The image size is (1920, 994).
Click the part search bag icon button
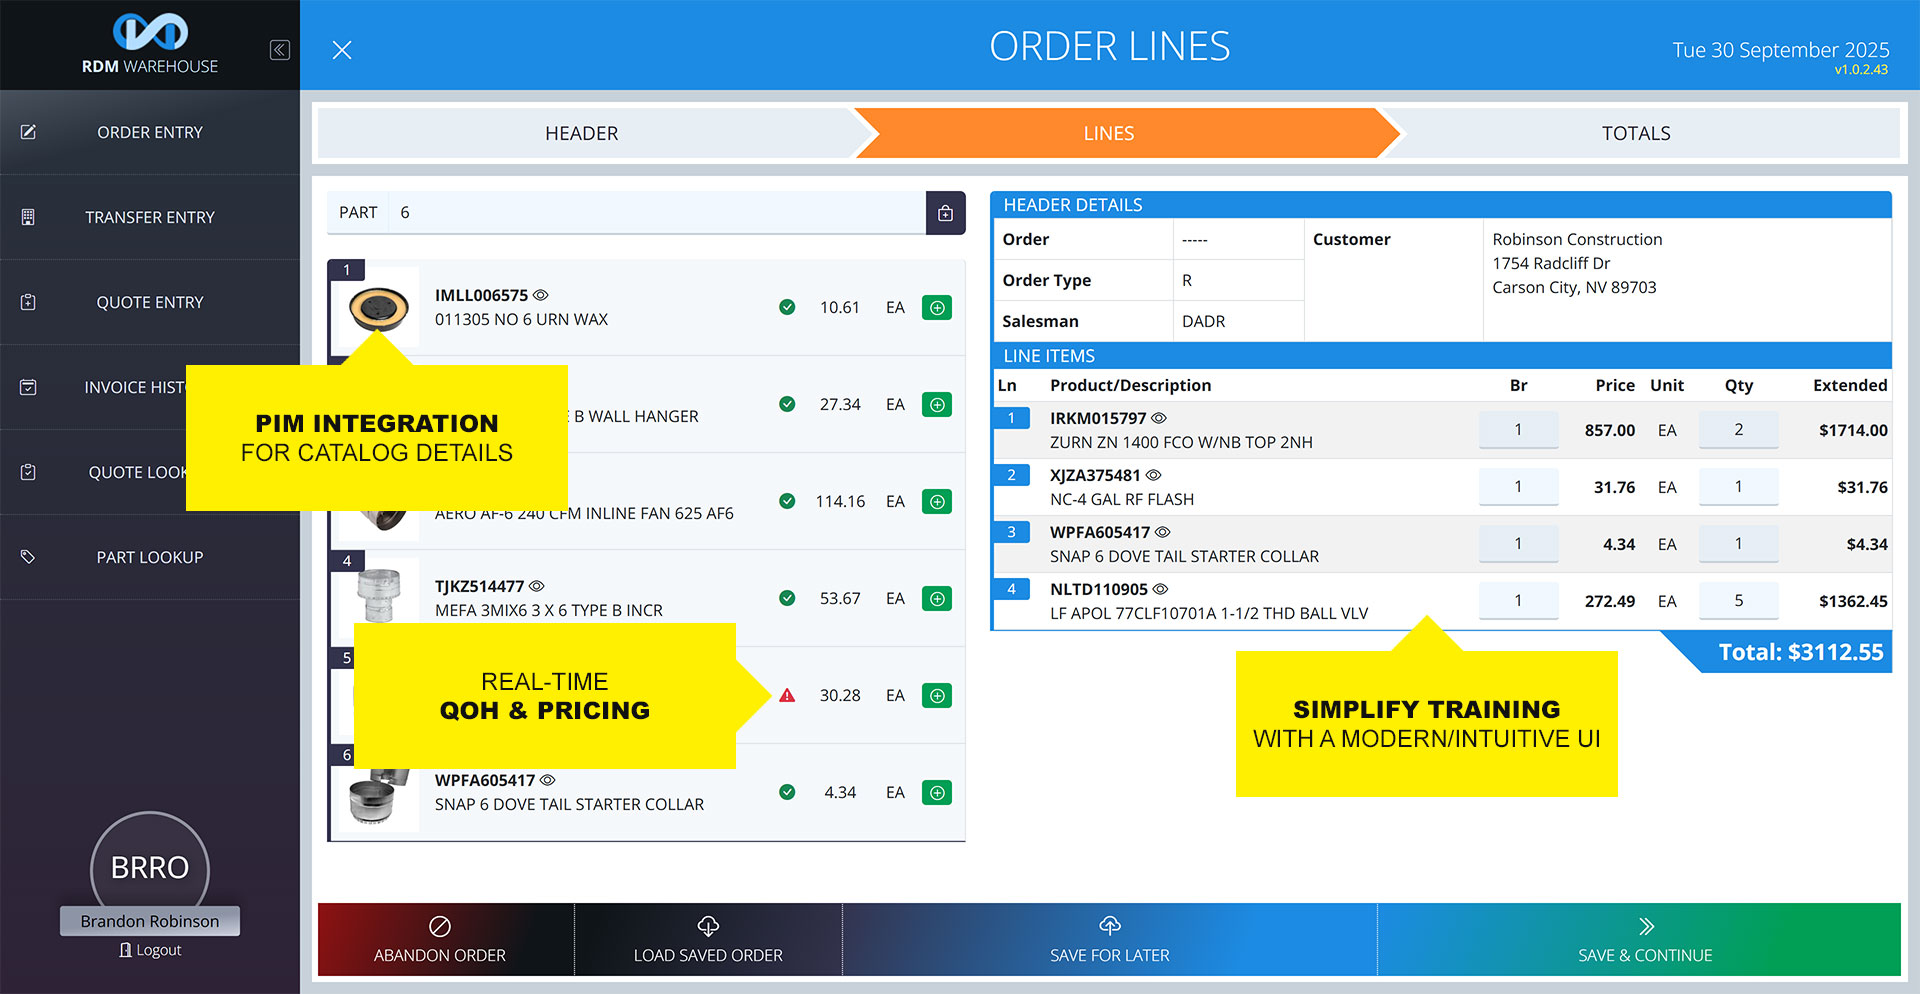click(x=945, y=213)
